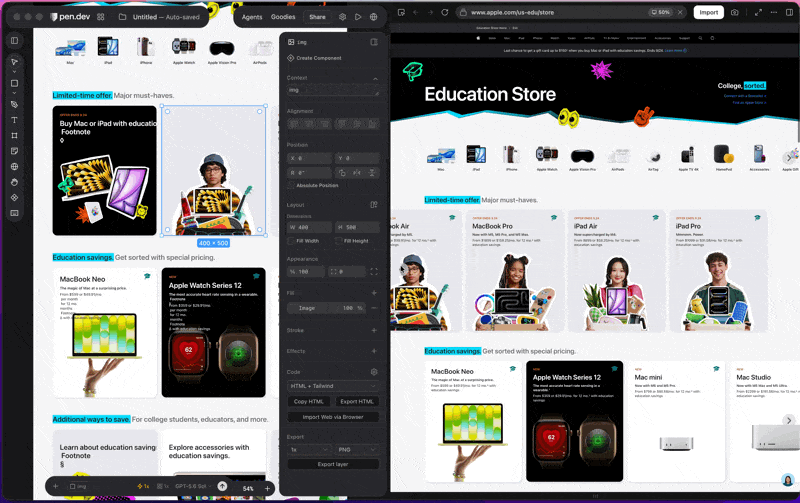Toggle the left sidebar panel icon
The width and height of the screenshot is (800, 503).
[14, 40]
